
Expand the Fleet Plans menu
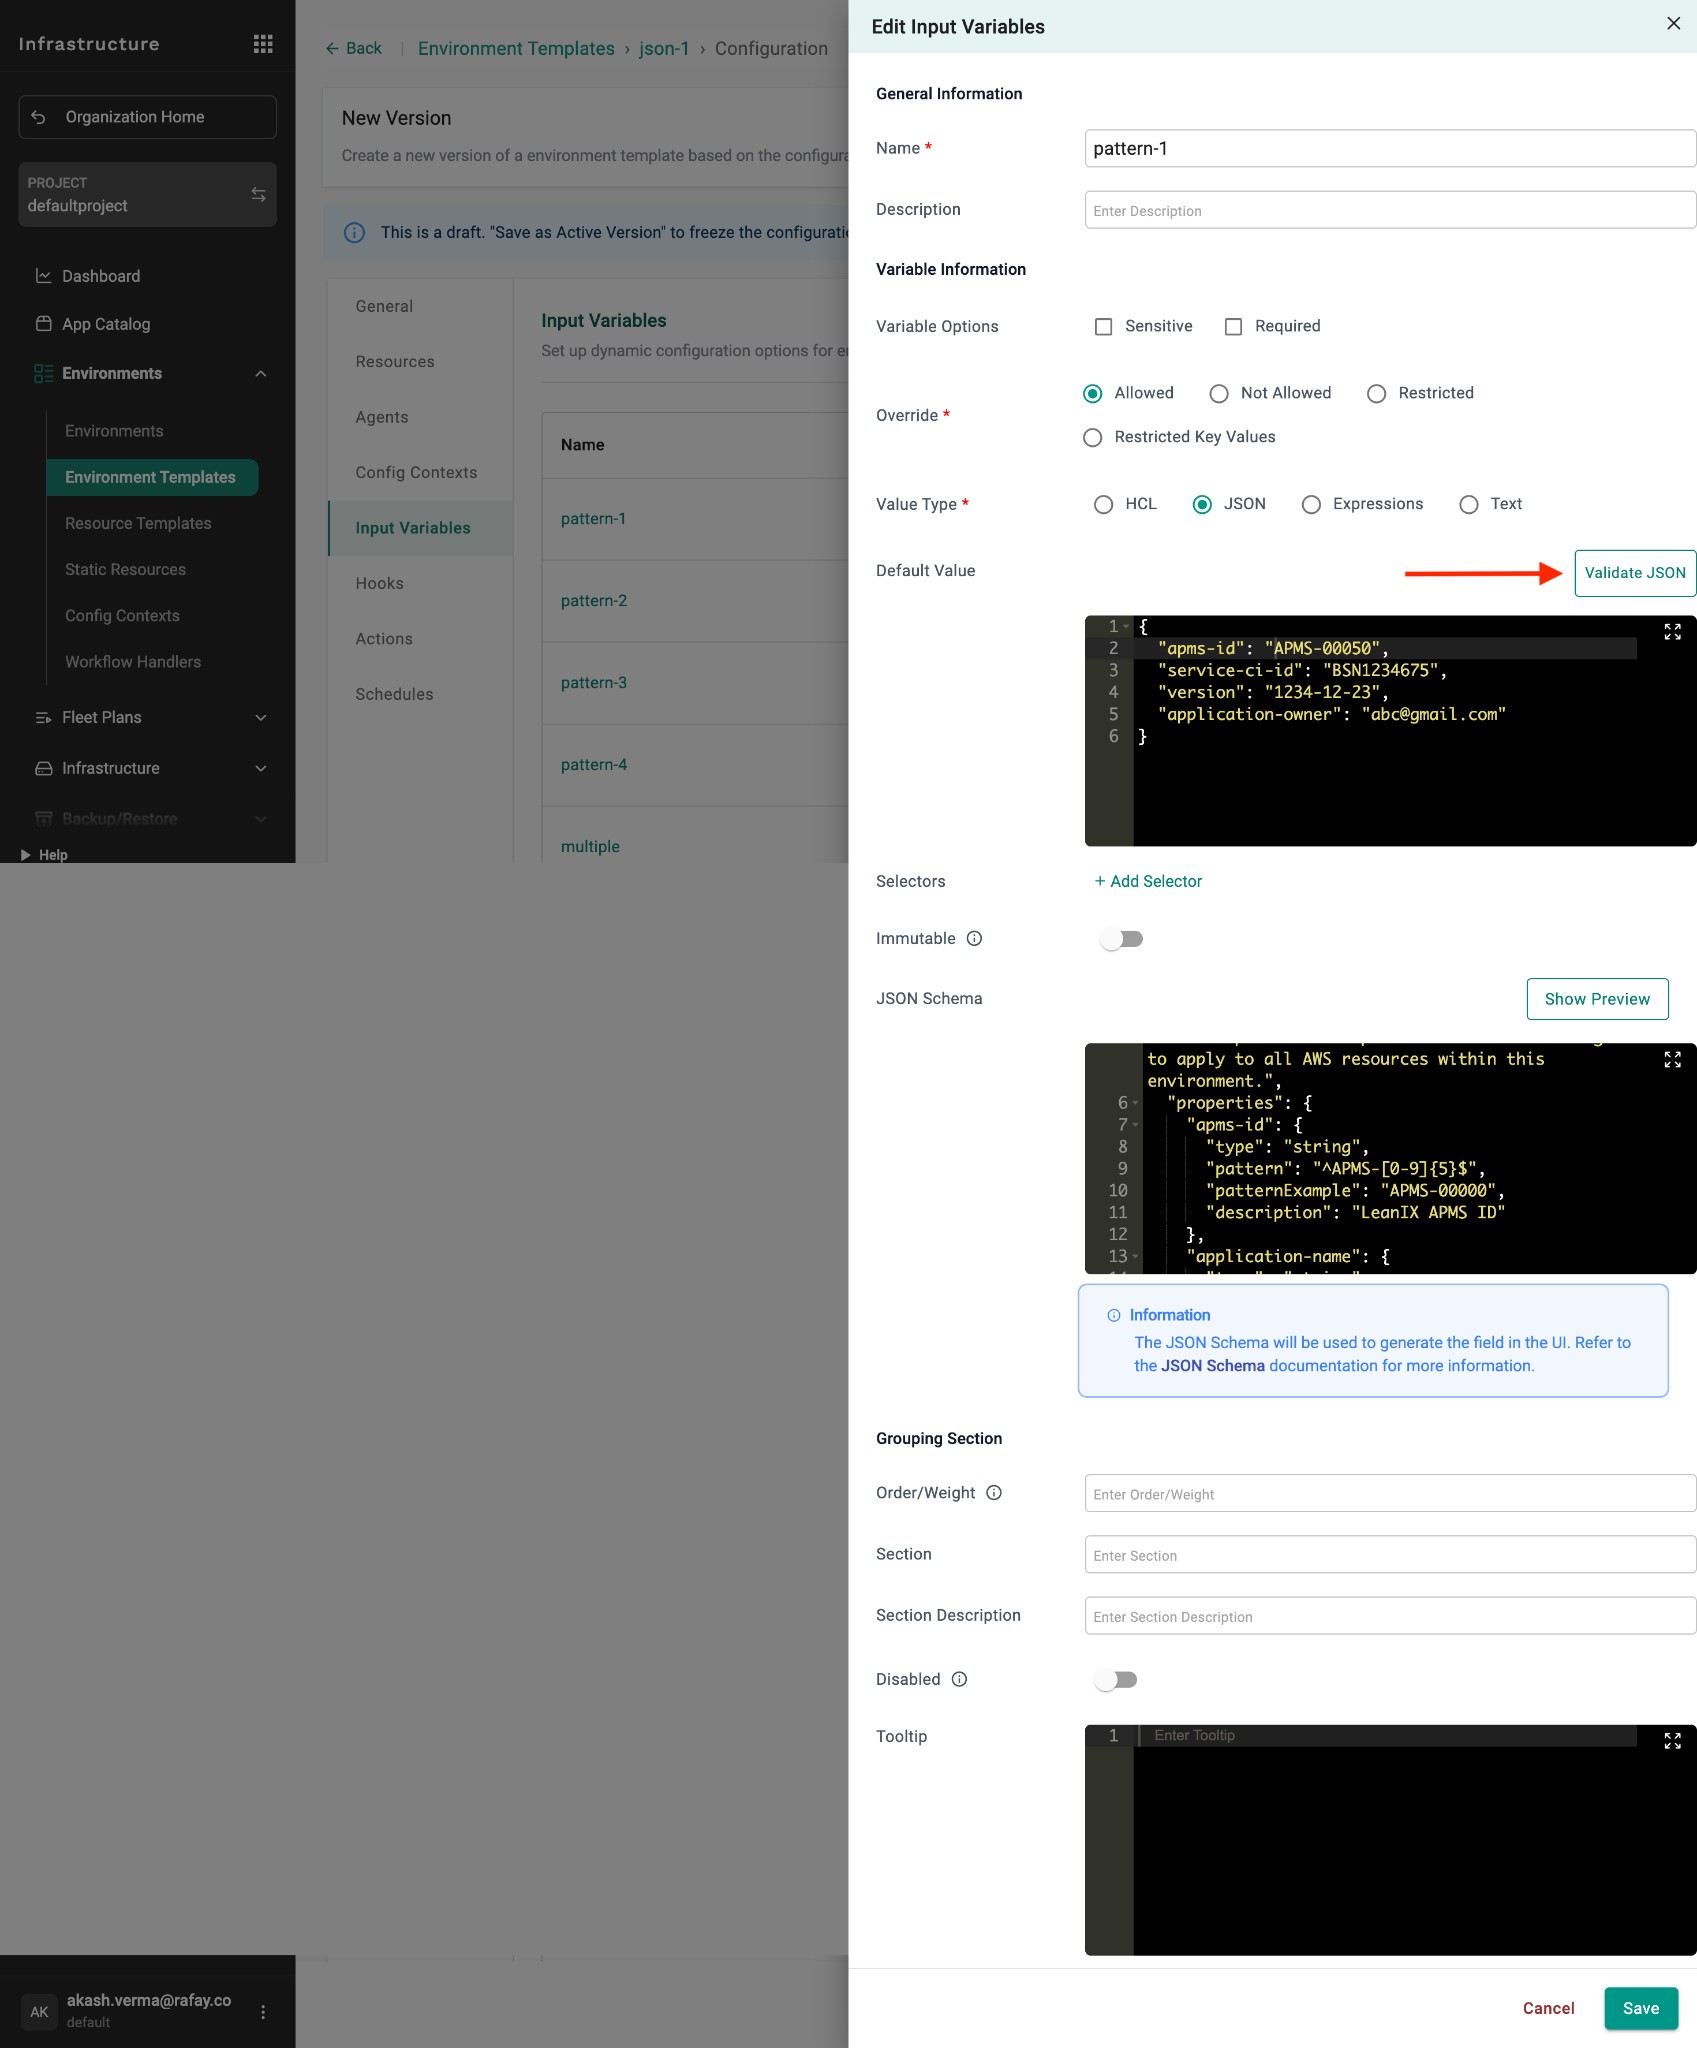(261, 718)
